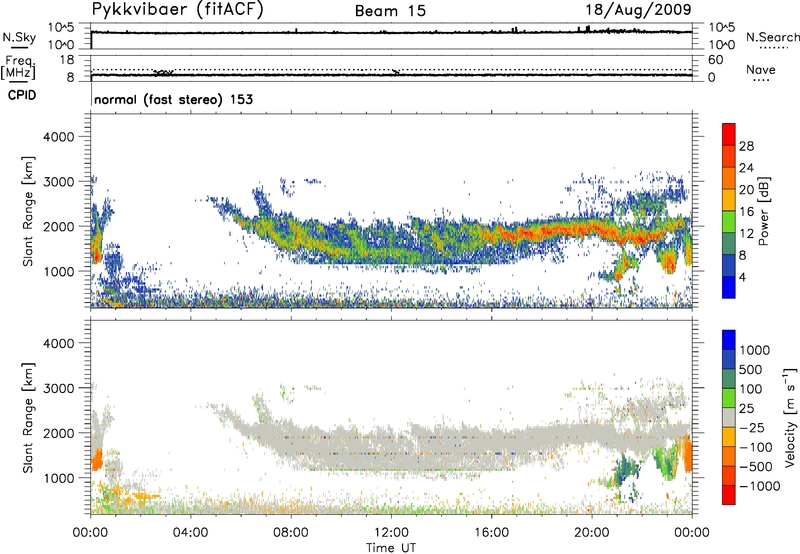Select the Freq. [MHz] axis label
This screenshot has width=800, height=554.
[18, 67]
